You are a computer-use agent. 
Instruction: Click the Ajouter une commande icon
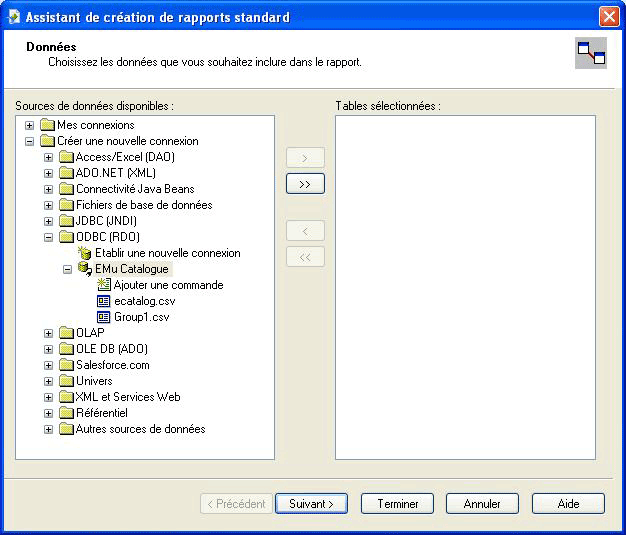coord(104,285)
